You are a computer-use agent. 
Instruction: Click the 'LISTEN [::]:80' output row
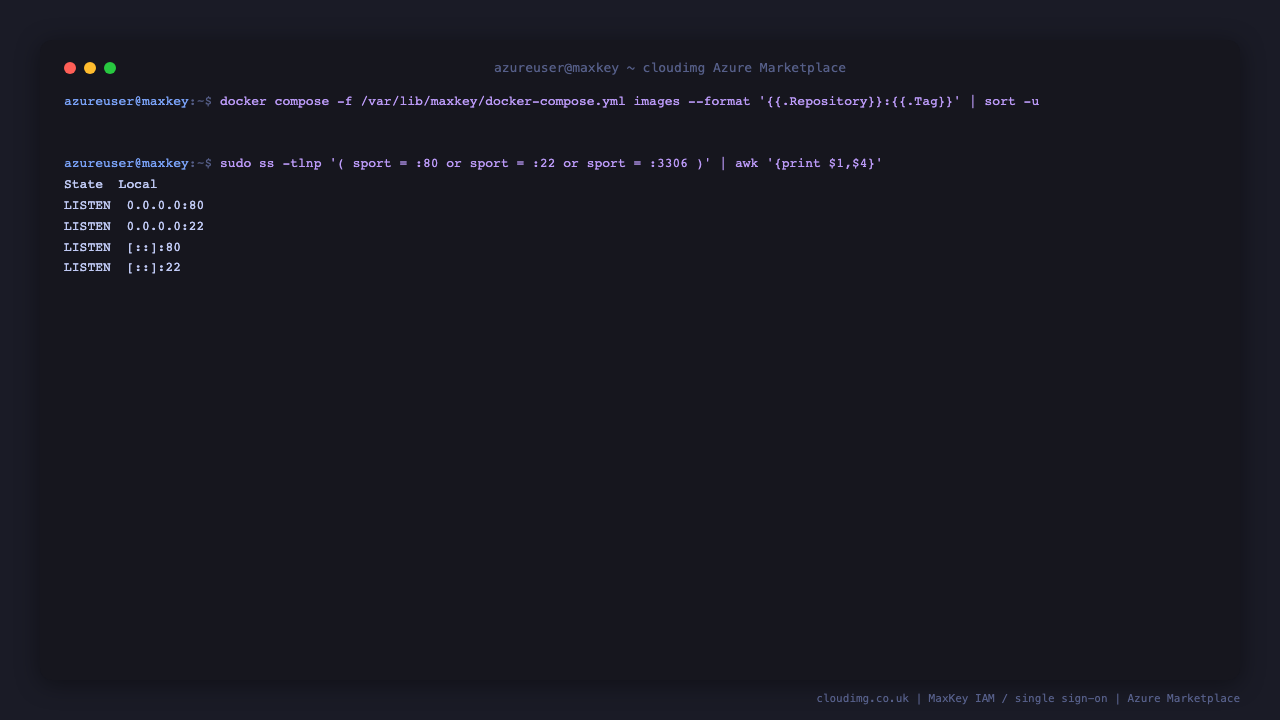[123, 248]
